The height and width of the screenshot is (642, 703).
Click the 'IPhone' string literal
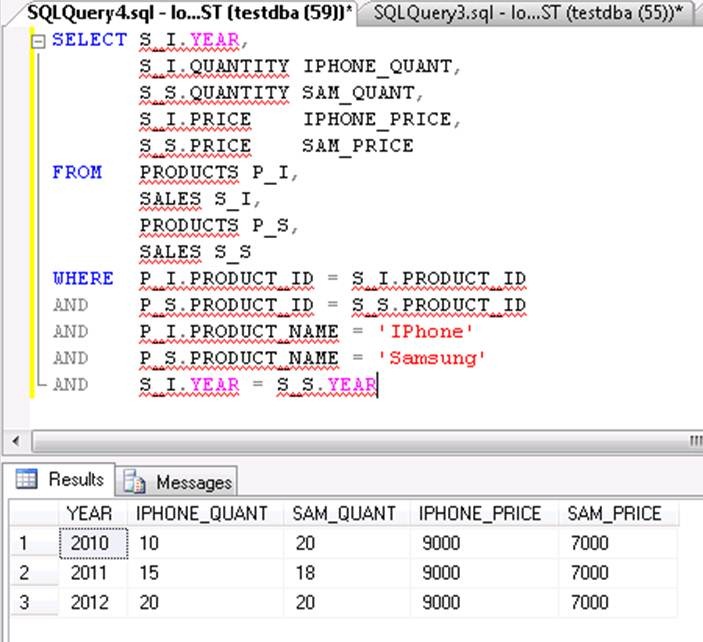click(x=425, y=332)
